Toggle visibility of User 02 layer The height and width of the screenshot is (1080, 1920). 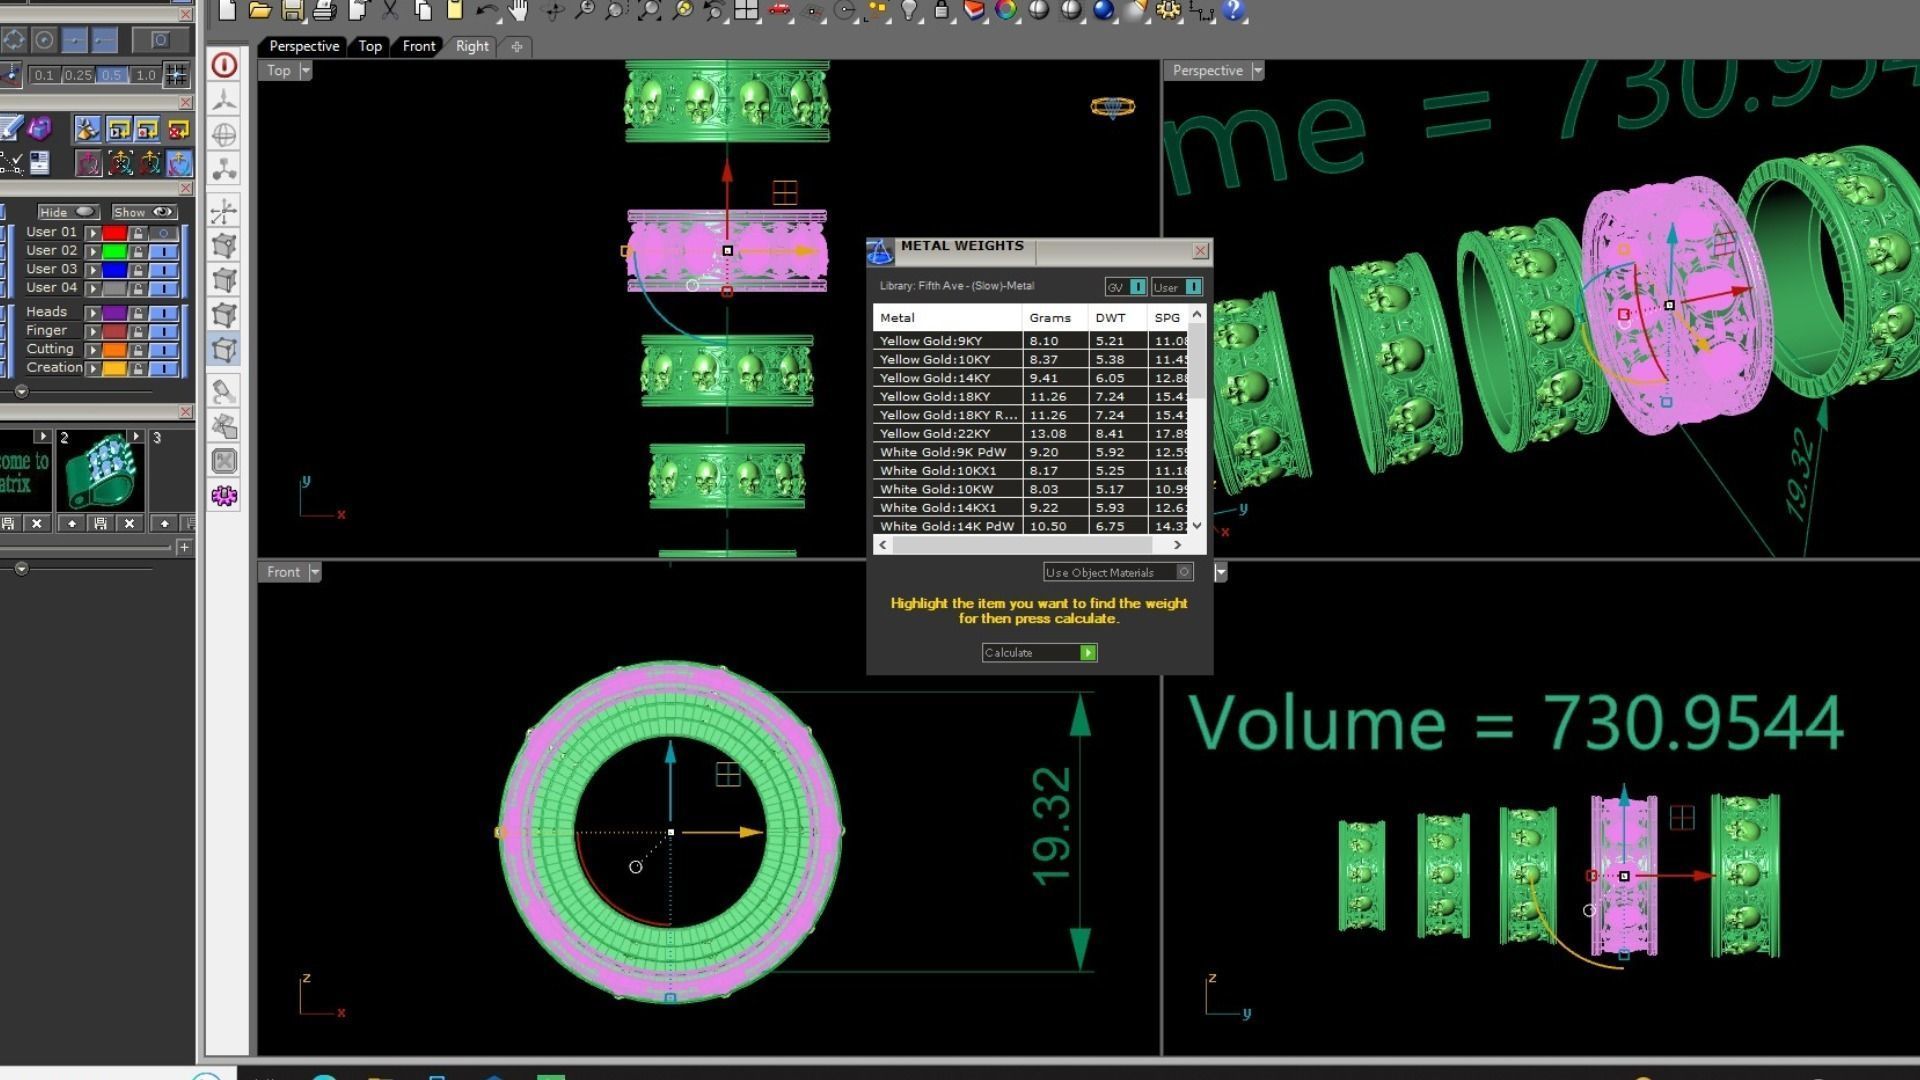point(164,251)
